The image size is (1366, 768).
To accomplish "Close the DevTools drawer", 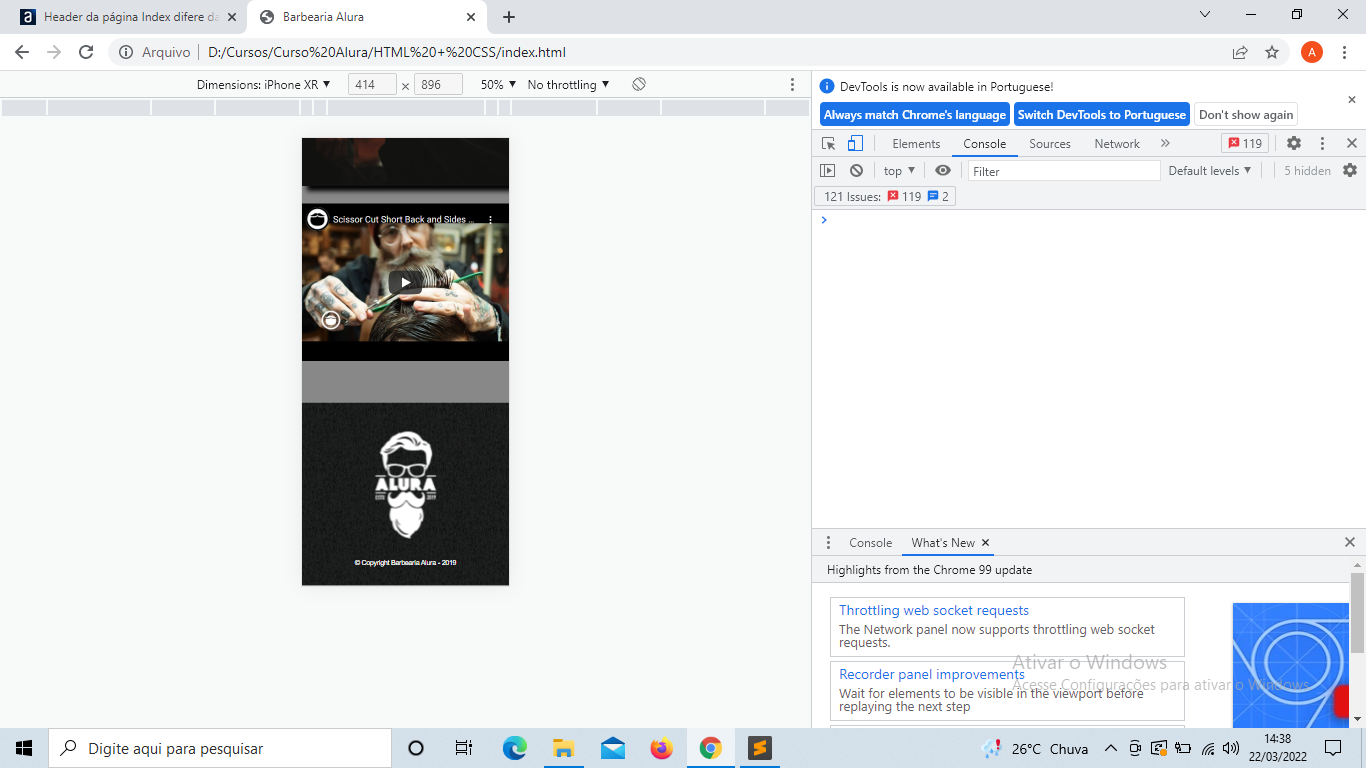I will click(1350, 542).
